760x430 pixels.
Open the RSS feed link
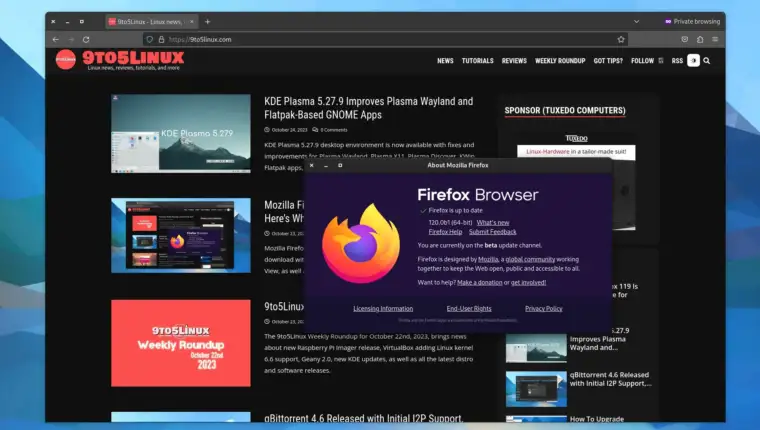pyautogui.click(x=677, y=61)
